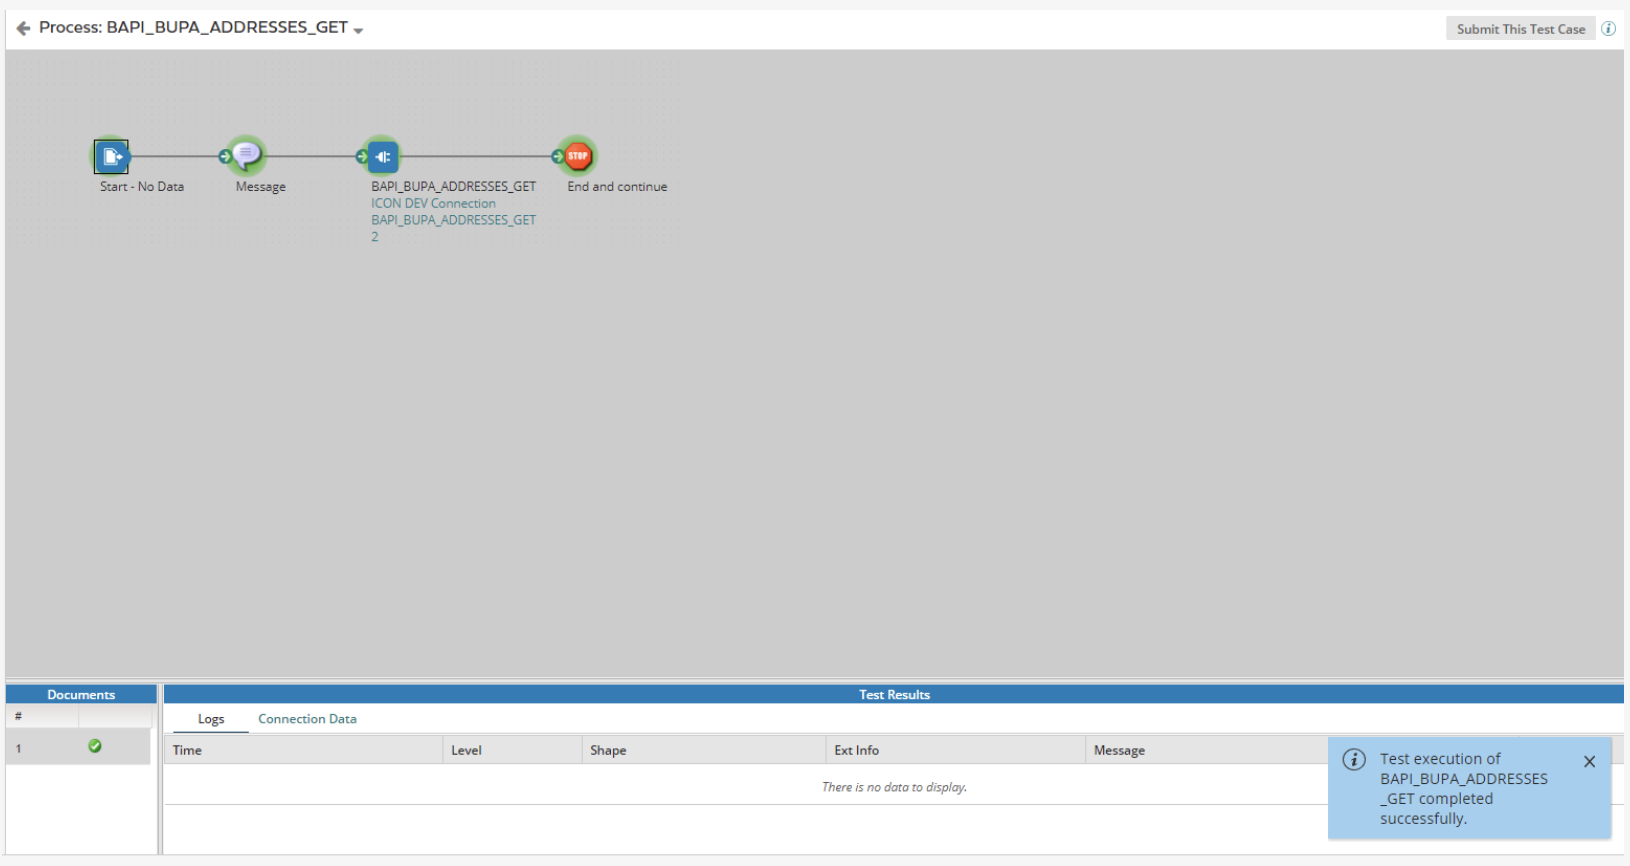The image size is (1630, 866).
Task: Click the Level column header
Action: [x=466, y=750]
